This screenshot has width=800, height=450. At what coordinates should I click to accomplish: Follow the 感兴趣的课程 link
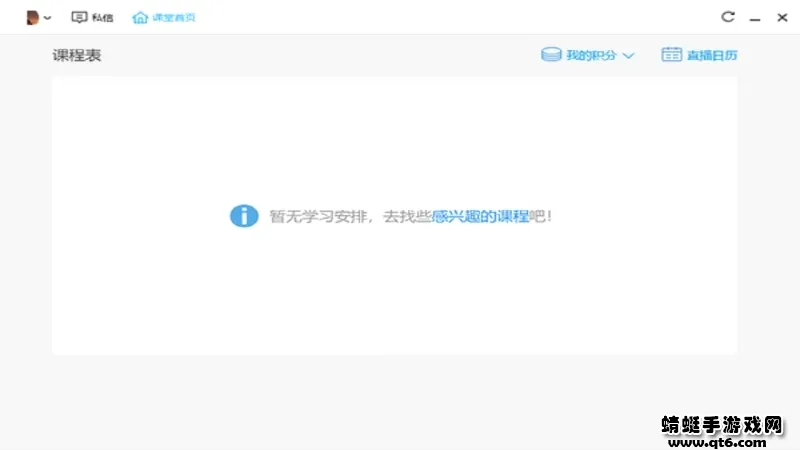(480, 216)
